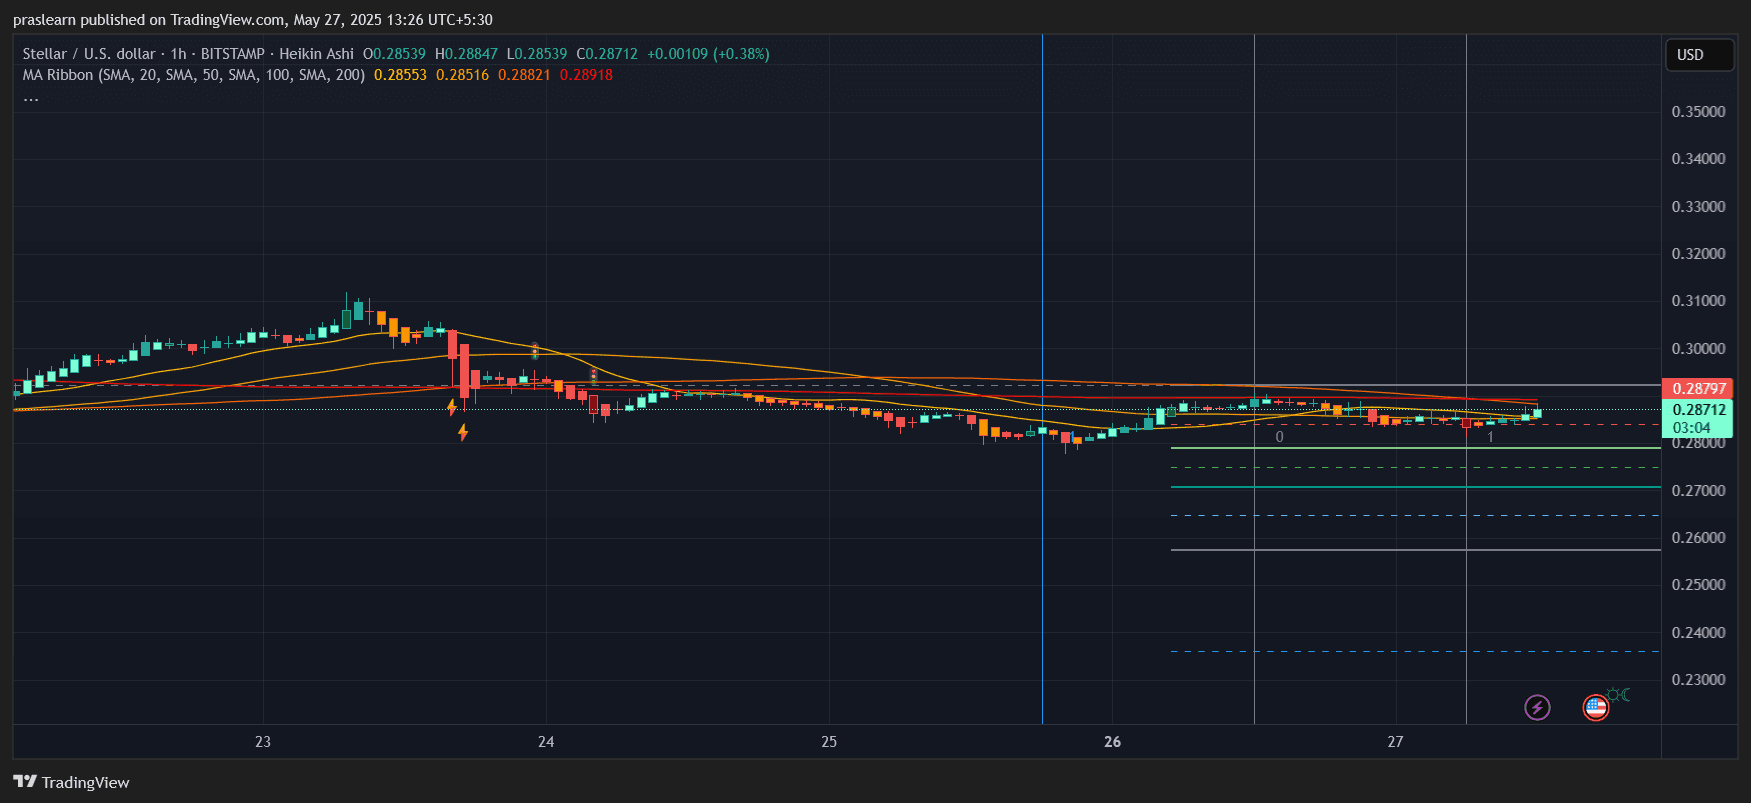Click date label 24 on the time axis
1751x803 pixels.
coord(546,742)
